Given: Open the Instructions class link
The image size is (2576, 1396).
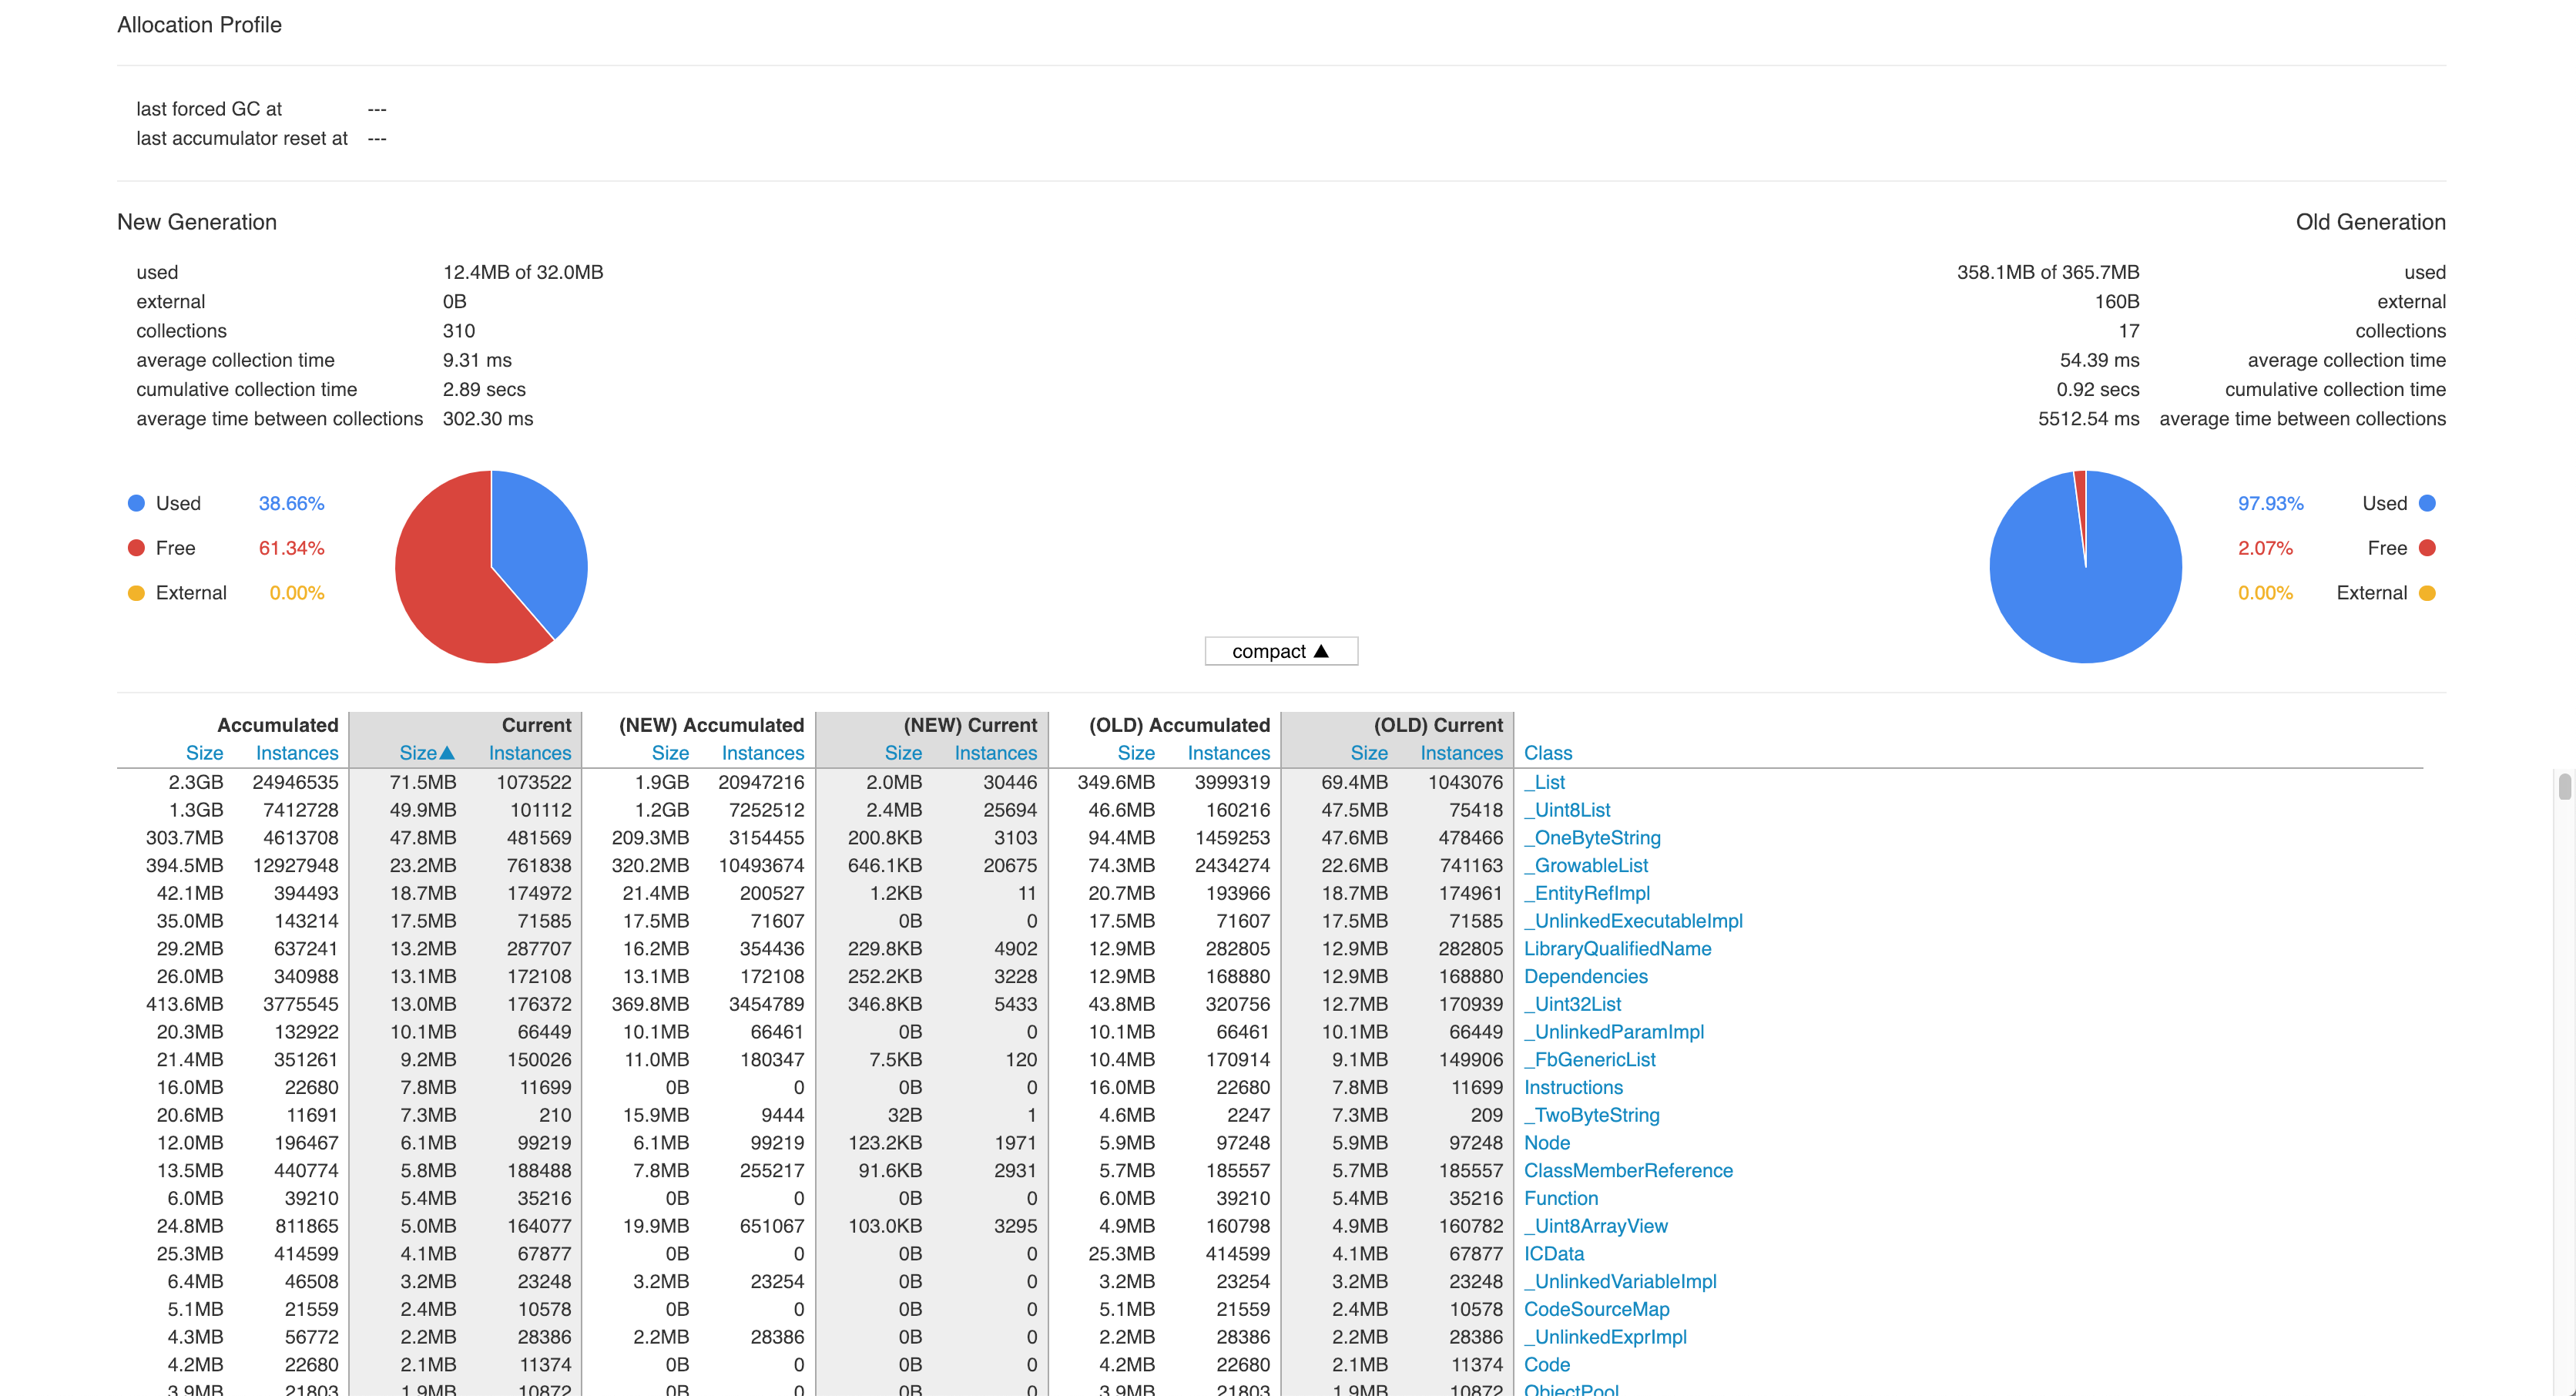Looking at the screenshot, I should click(1572, 1087).
